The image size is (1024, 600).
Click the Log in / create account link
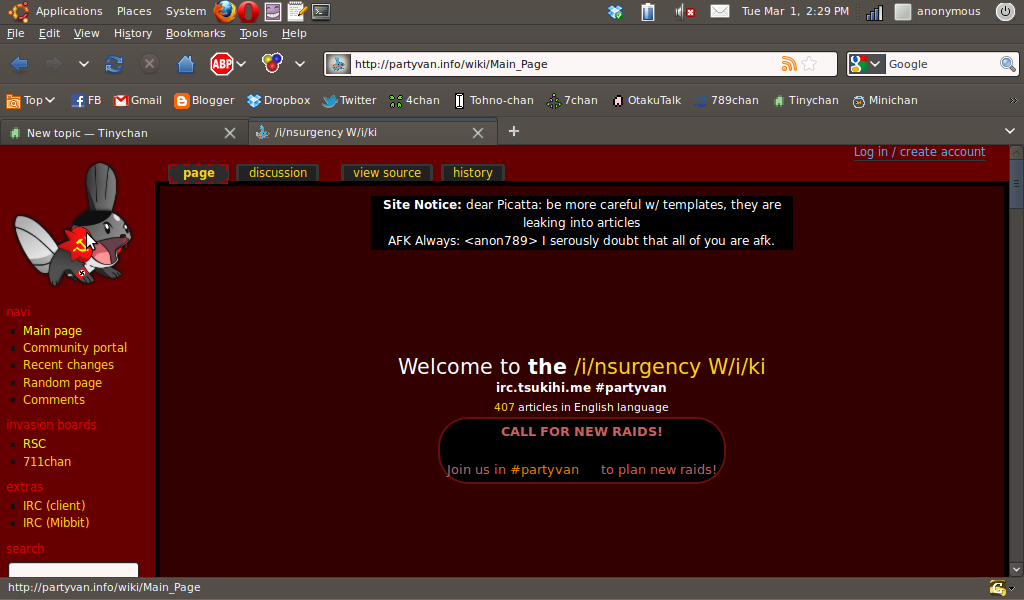click(919, 152)
